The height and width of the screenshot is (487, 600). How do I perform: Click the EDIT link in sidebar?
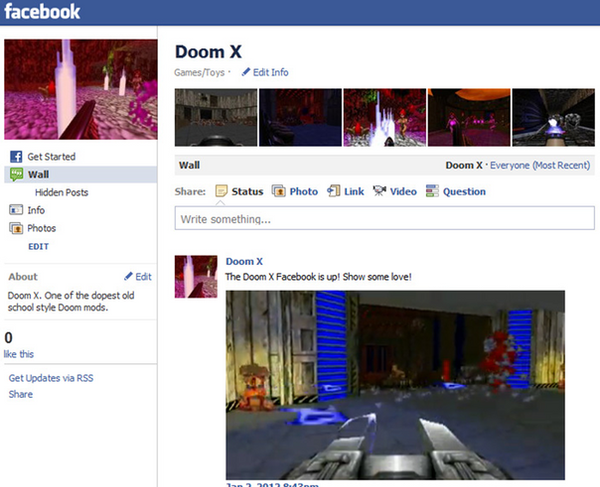38,246
